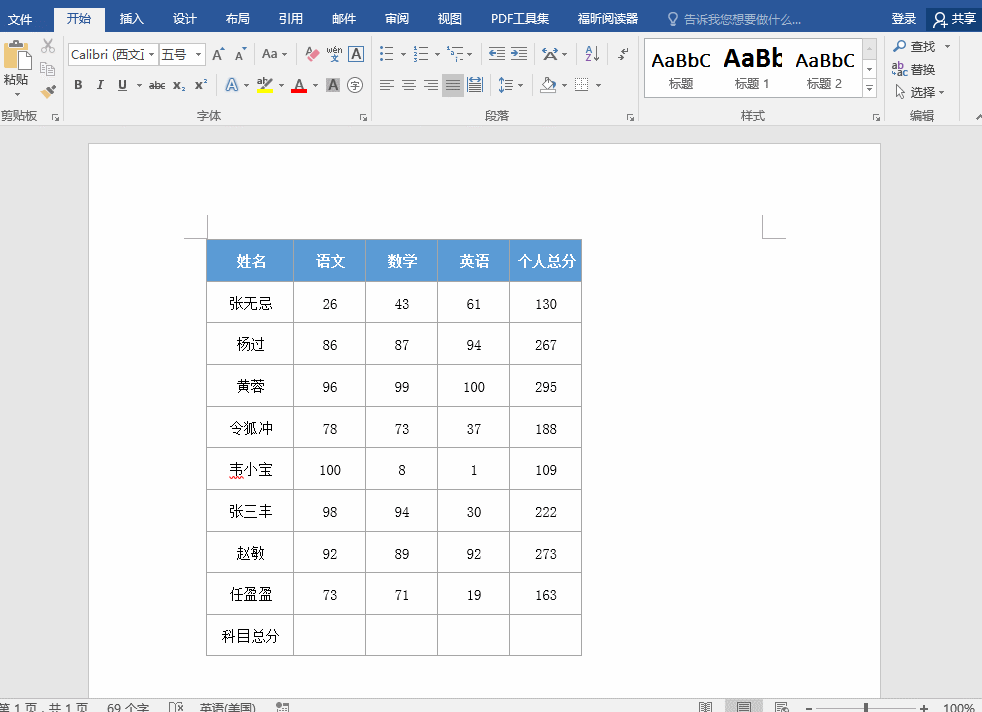Viewport: 982px width, 712px height.
Task: Click the Grow Font icon
Action: 217,54
